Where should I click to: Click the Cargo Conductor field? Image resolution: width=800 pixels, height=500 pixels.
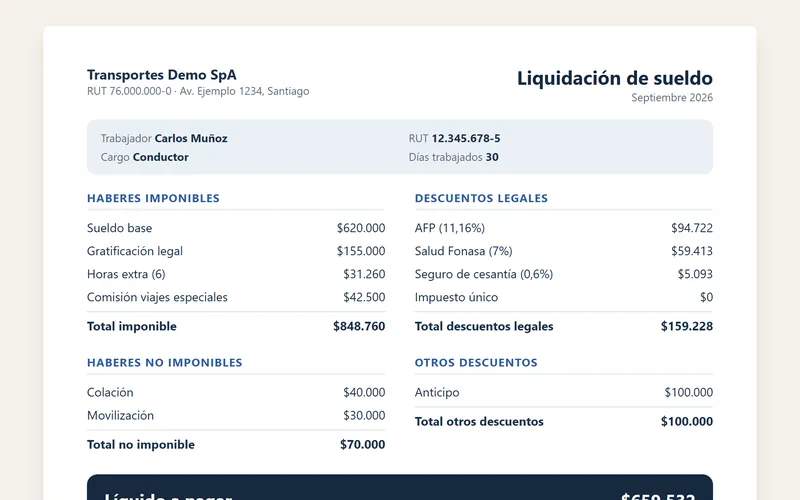[x=144, y=157]
